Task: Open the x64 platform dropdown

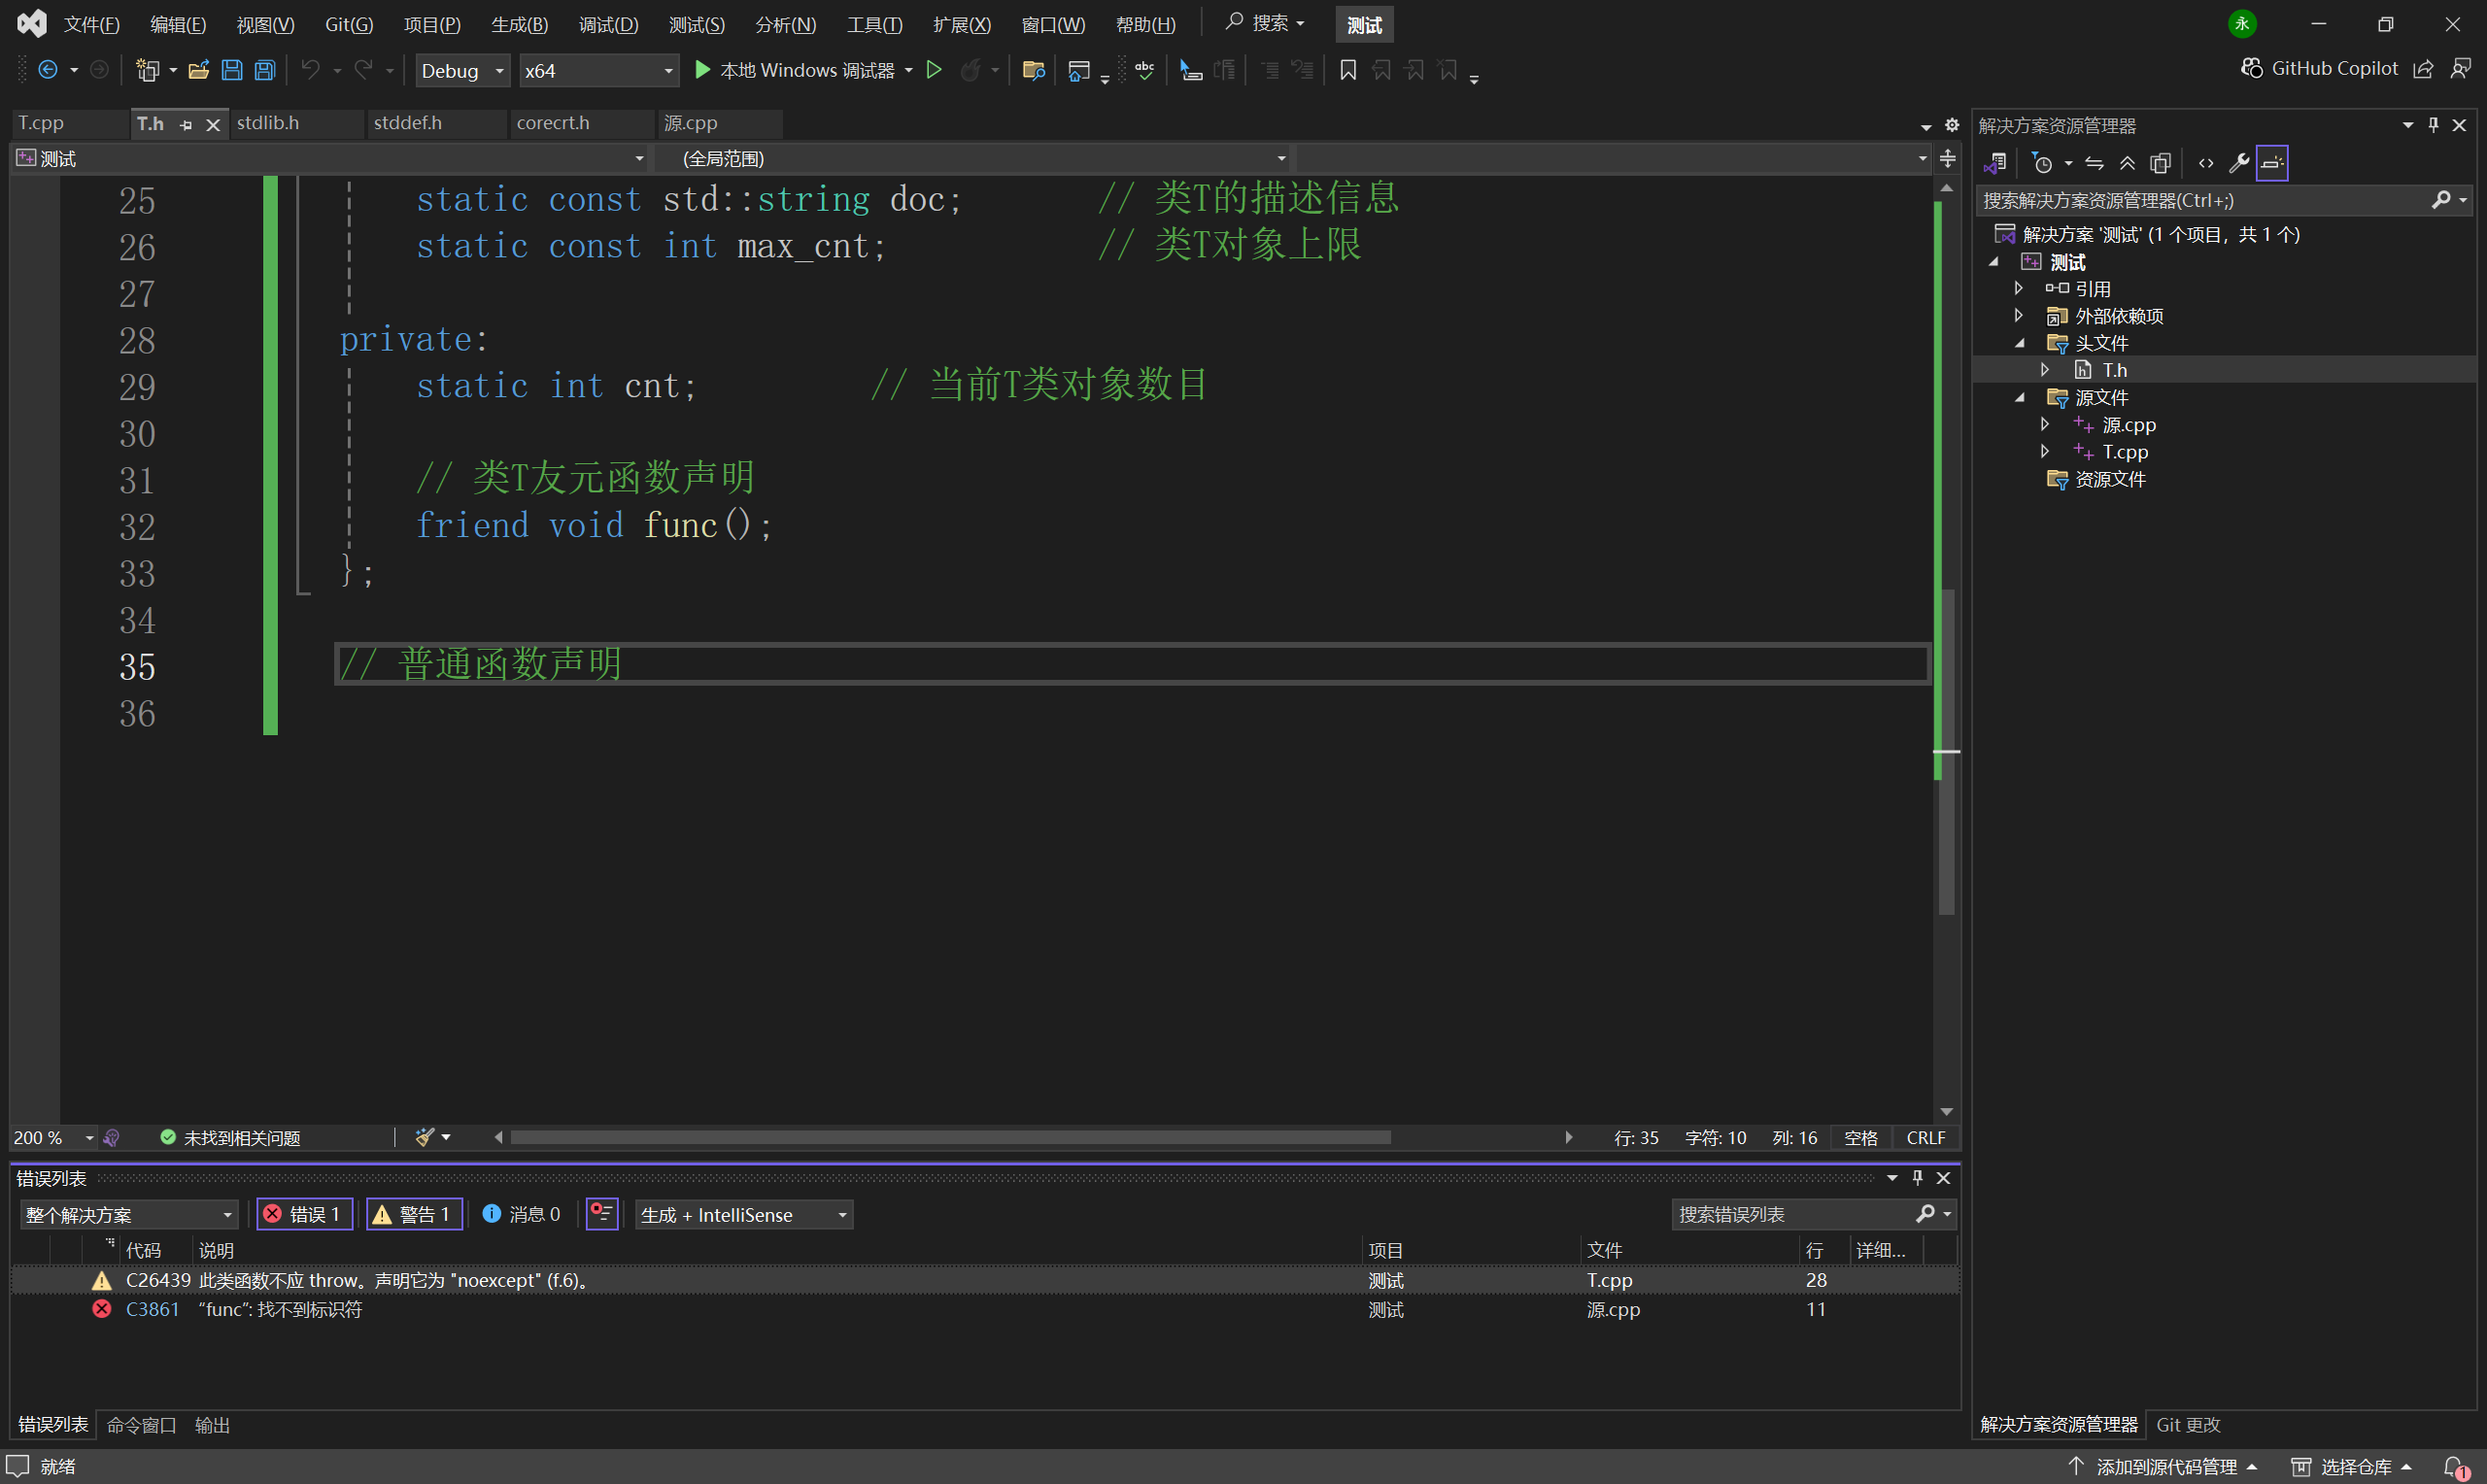Action: tap(598, 71)
